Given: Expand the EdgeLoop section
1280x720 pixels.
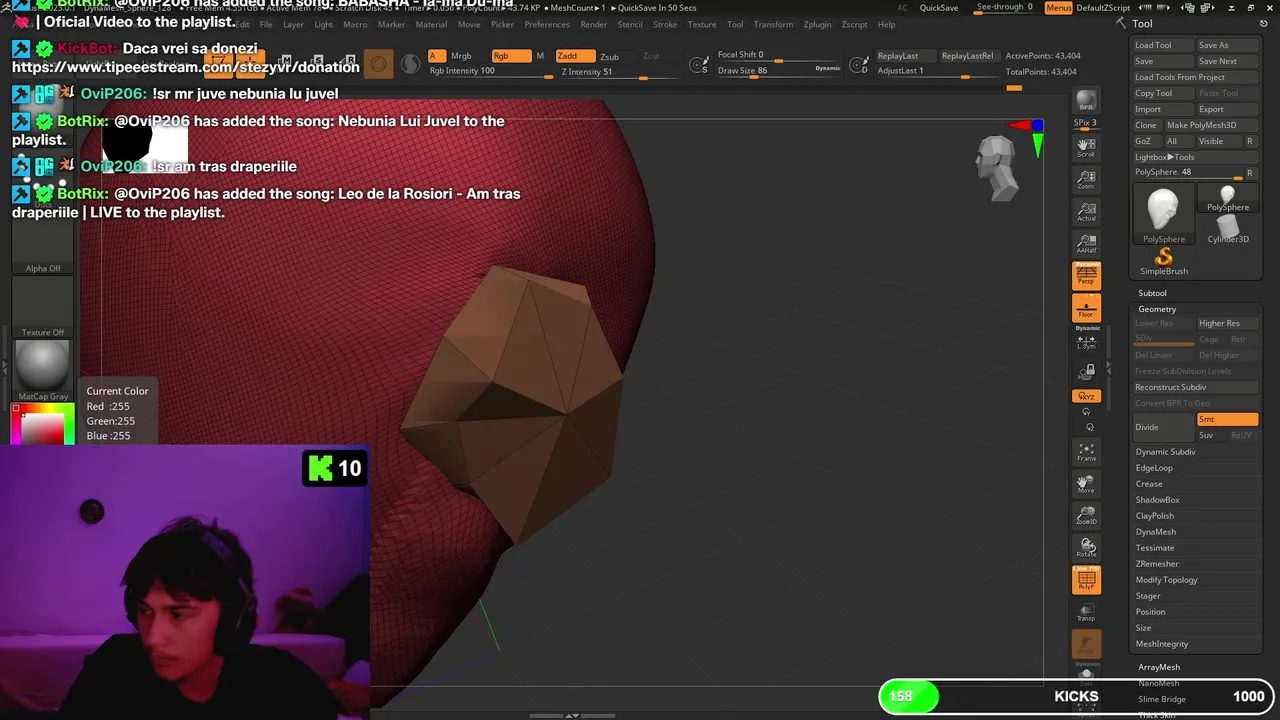Looking at the screenshot, I should [x=1154, y=468].
